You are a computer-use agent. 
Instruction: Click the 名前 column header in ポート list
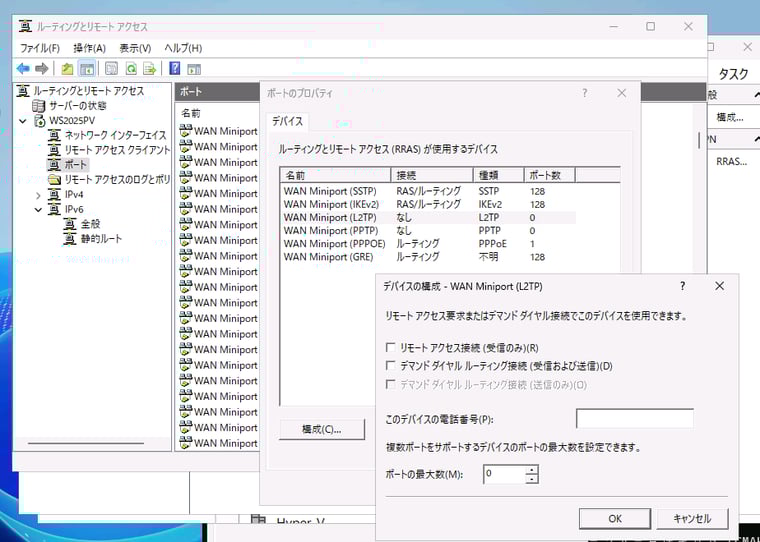(x=190, y=113)
